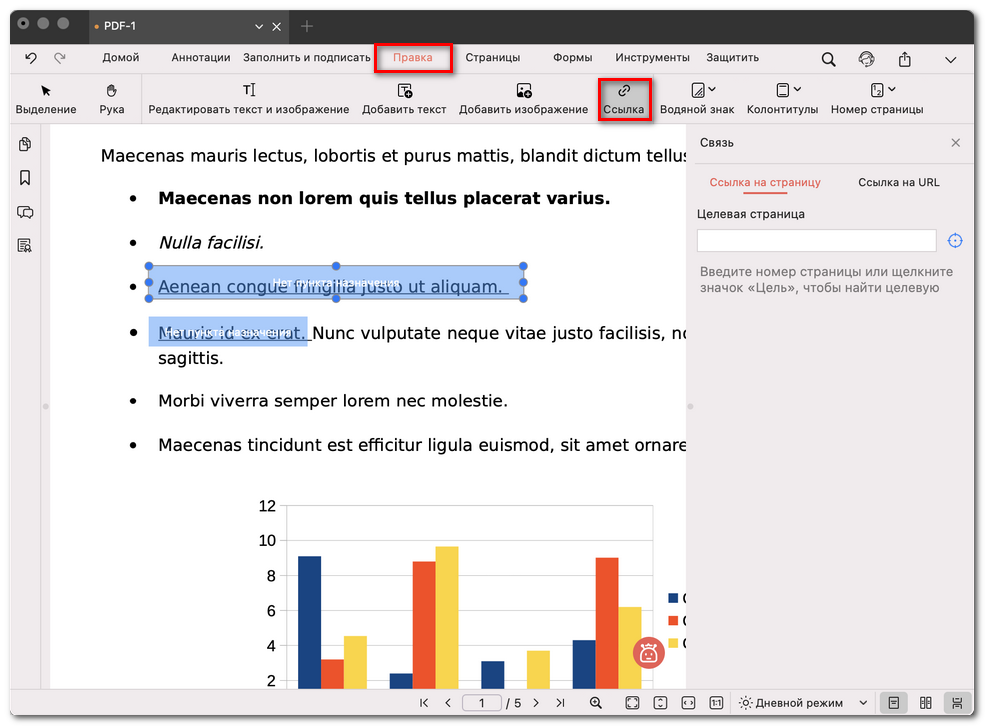Go to next page using arrow
This screenshot has height=726, width=985.
(x=536, y=703)
